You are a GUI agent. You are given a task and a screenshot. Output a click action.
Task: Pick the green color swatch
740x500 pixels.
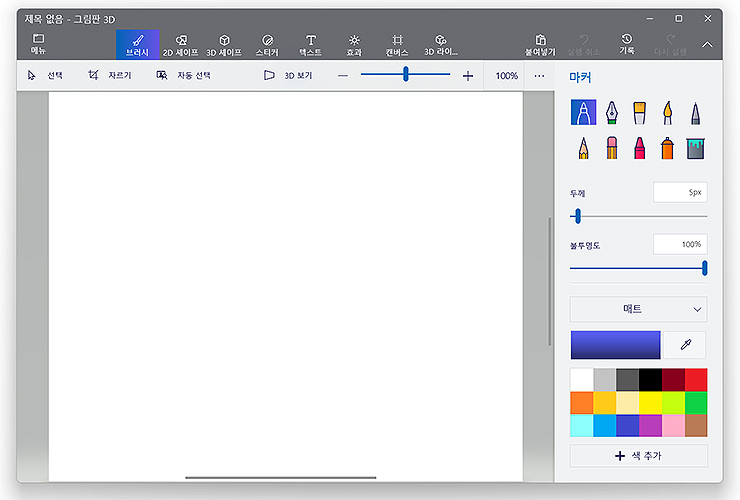click(696, 403)
